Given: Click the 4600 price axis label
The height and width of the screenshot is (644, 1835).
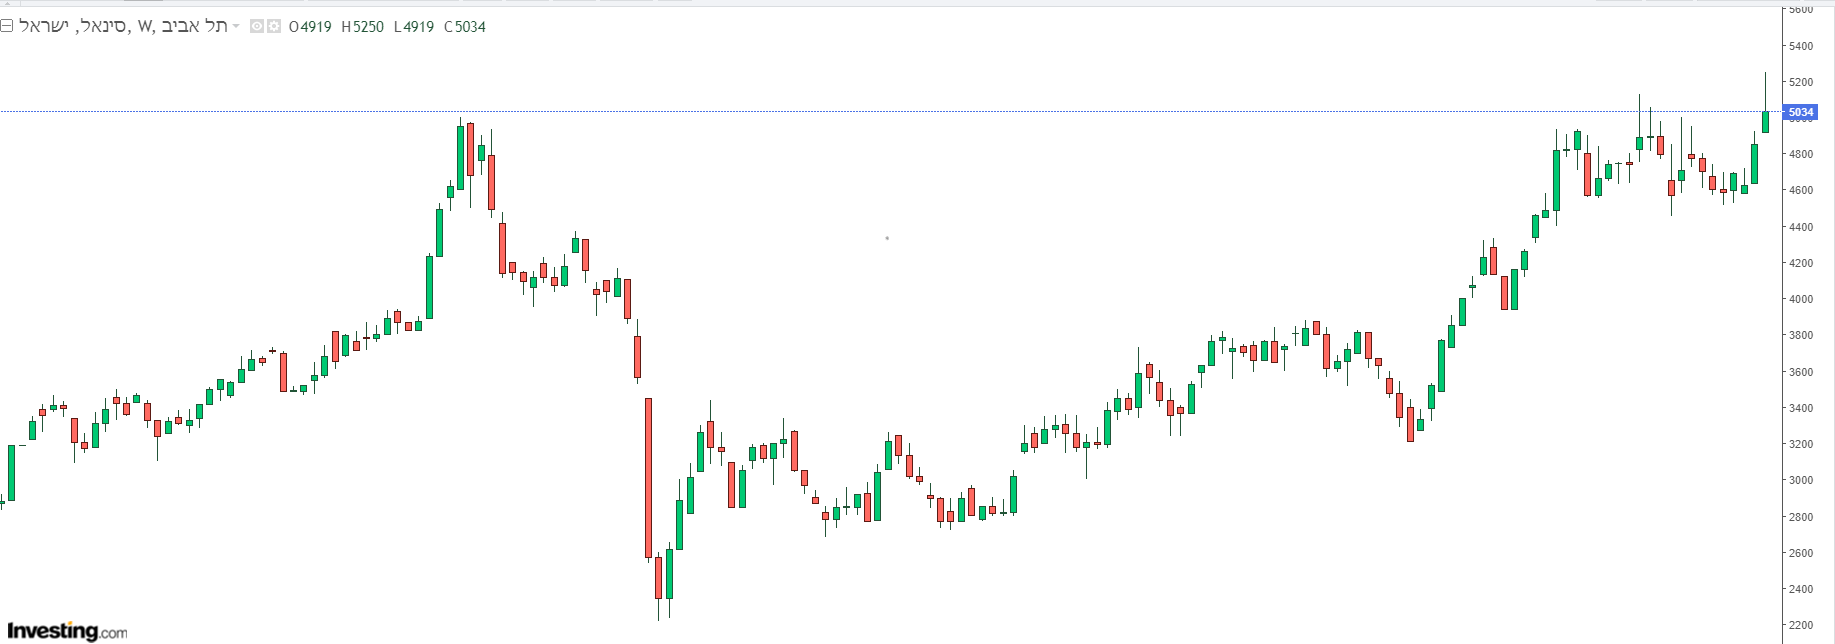Looking at the screenshot, I should click(1800, 190).
